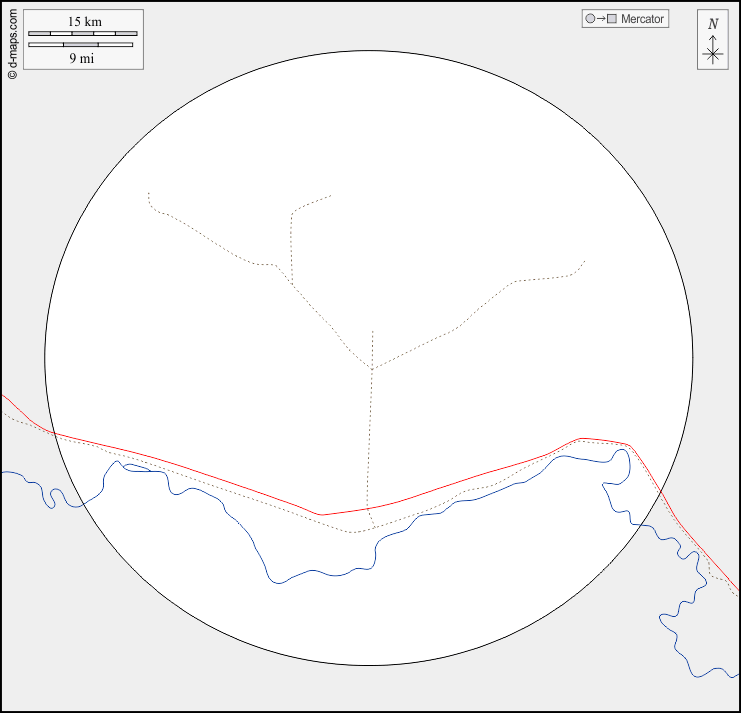Click the "15 km" scale text
This screenshot has width=741, height=713.
pyautogui.click(x=84, y=21)
